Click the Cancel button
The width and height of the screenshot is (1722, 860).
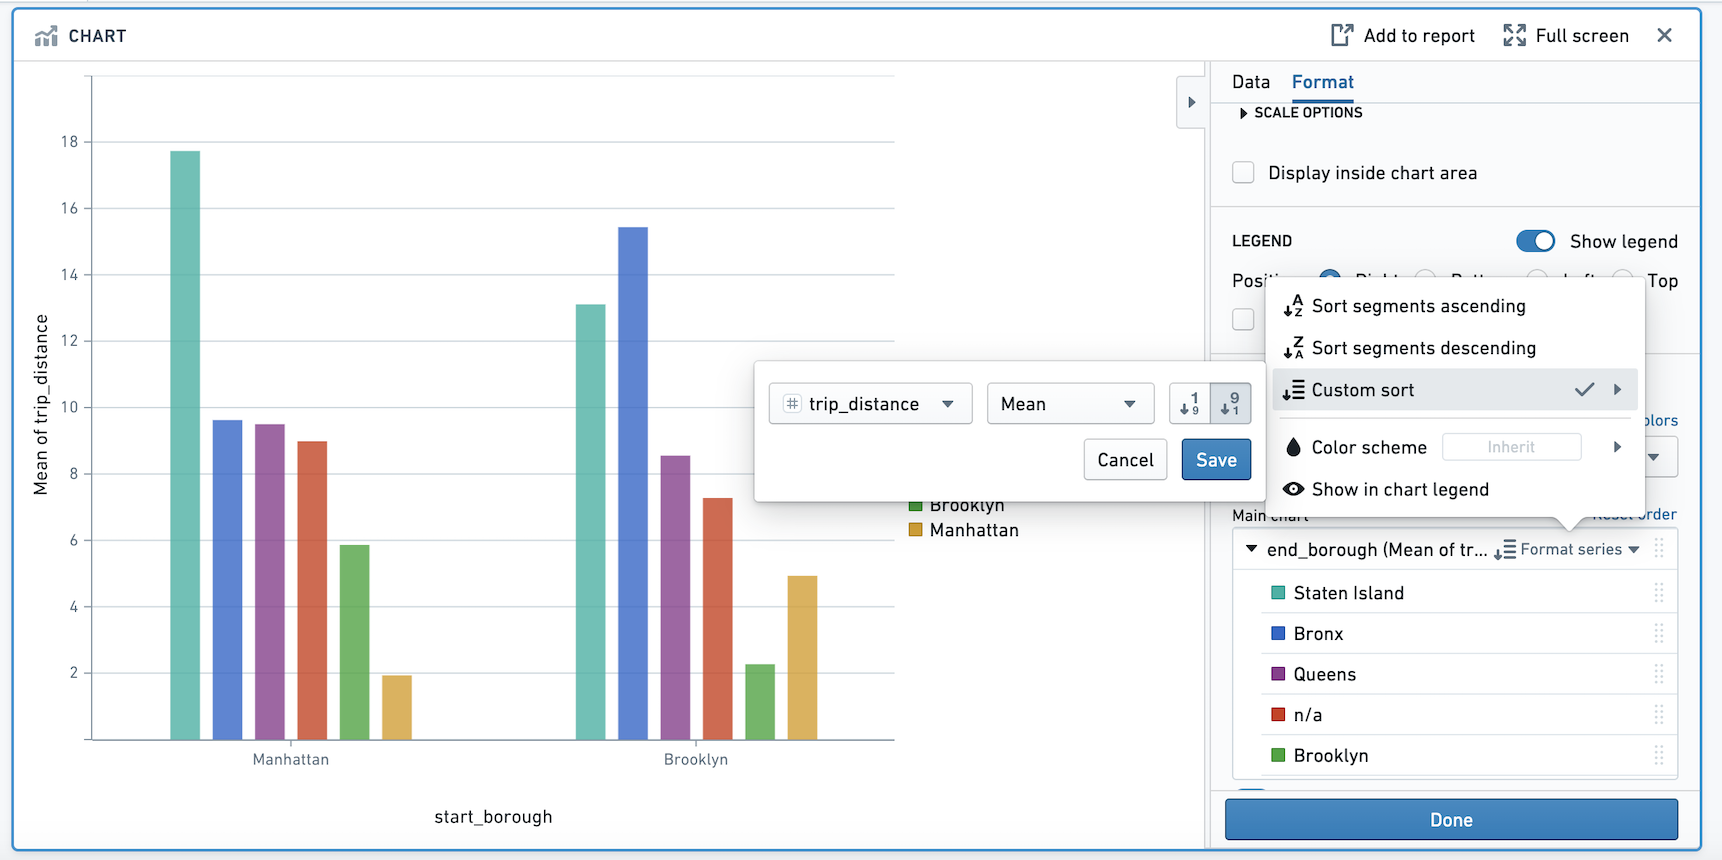[1125, 460]
